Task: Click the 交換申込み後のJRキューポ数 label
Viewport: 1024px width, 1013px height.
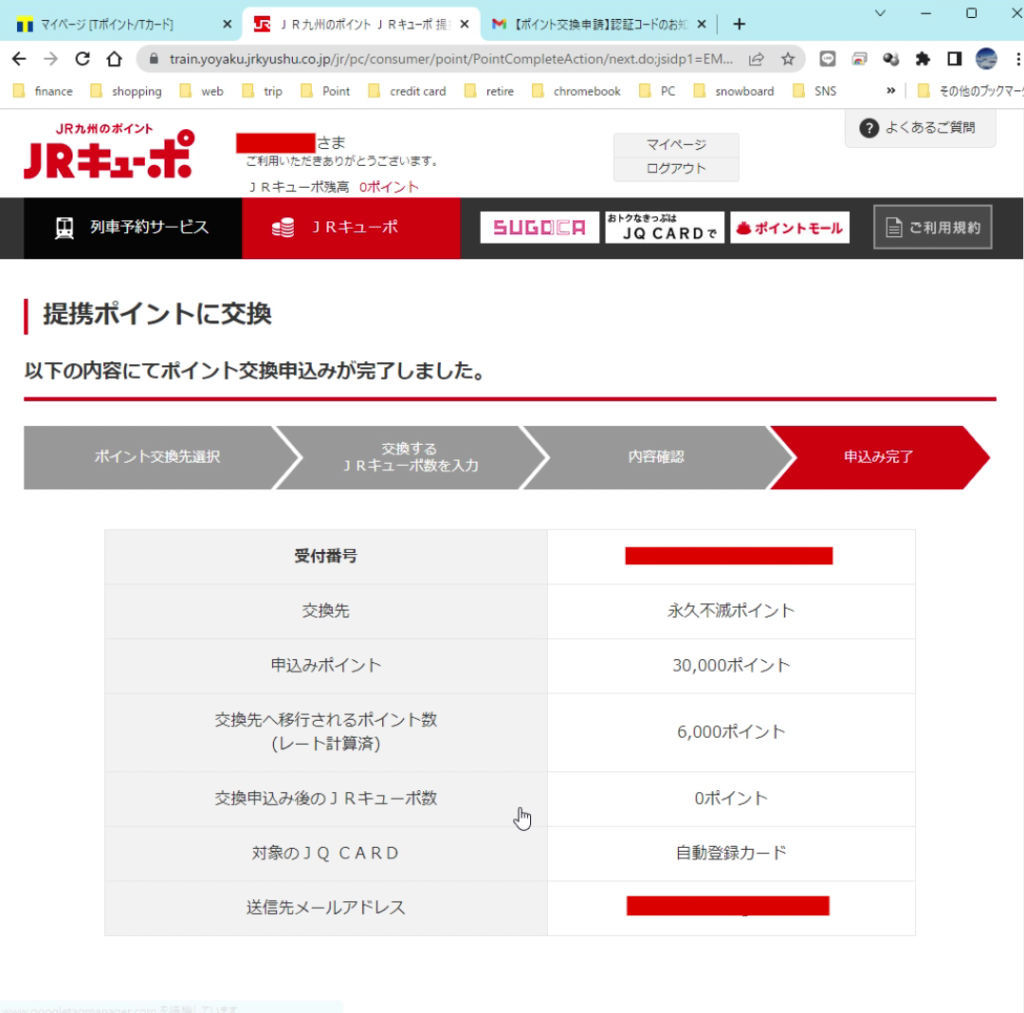Action: pyautogui.click(x=325, y=799)
